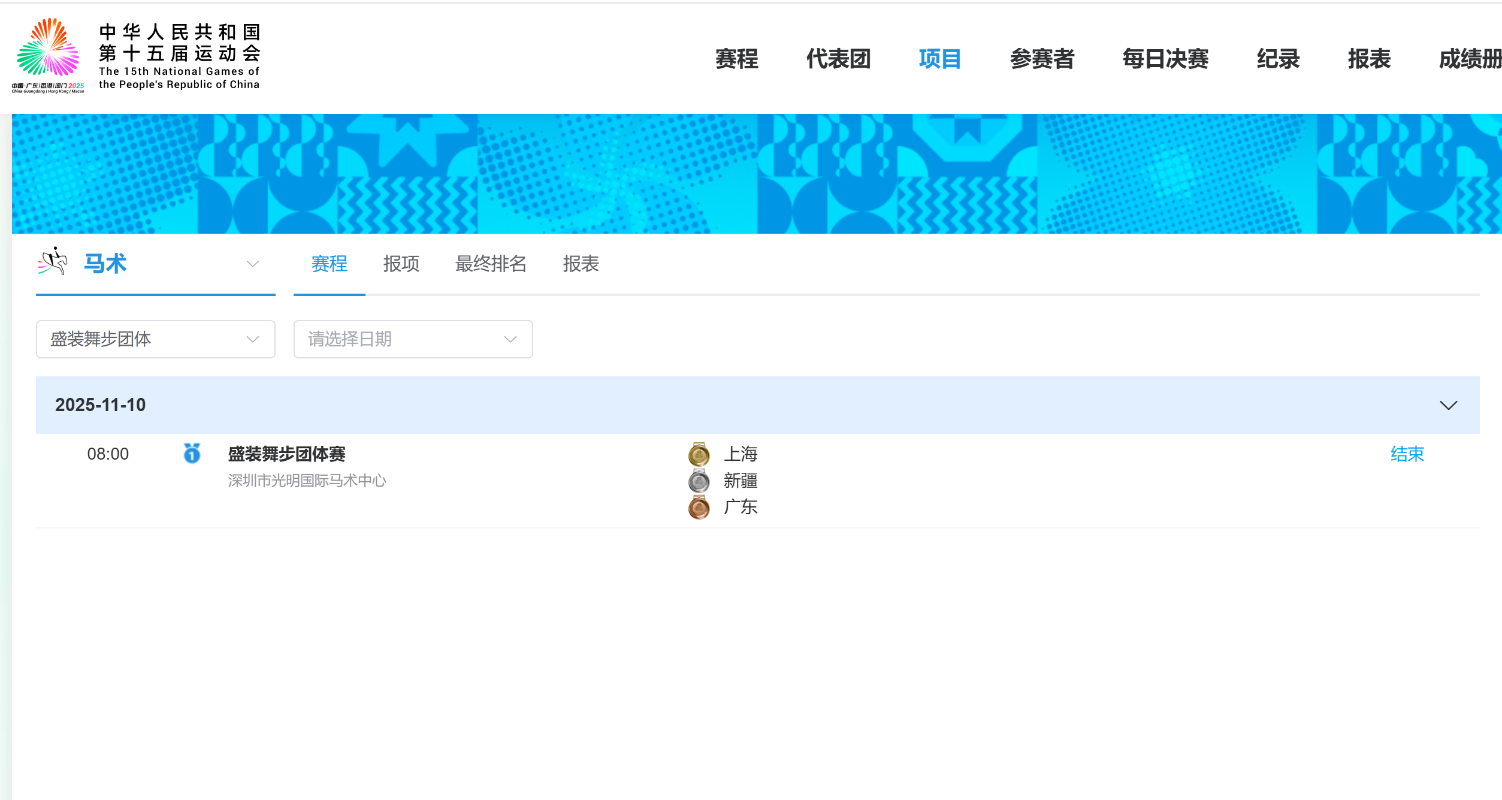This screenshot has width=1502, height=800.
Task: Select the 赛程 sub-tab under 马术
Action: point(329,264)
